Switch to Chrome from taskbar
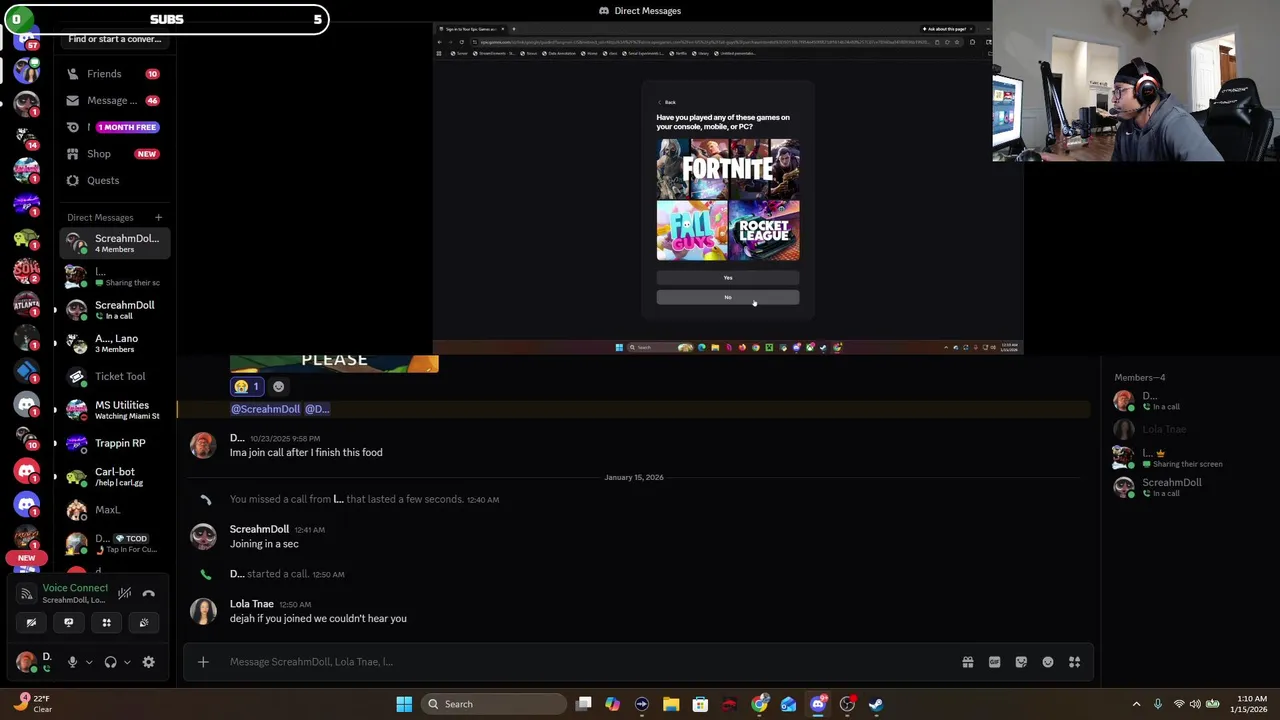This screenshot has width=1280, height=720. [760, 704]
